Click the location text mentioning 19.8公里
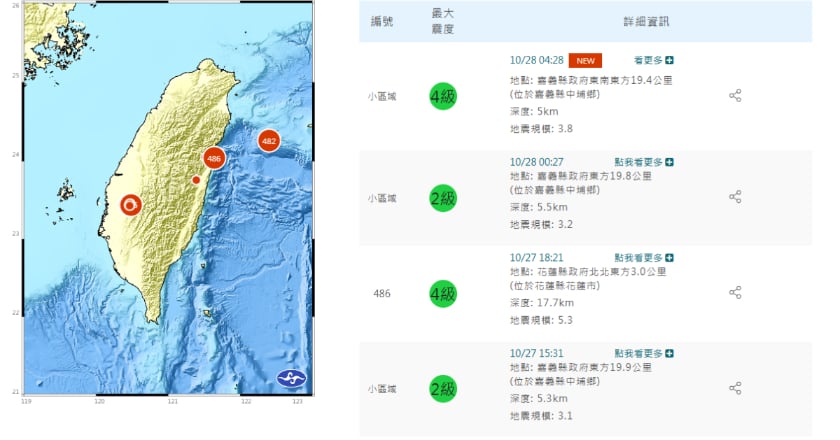Viewport: 840px width, 440px height. [x=581, y=176]
